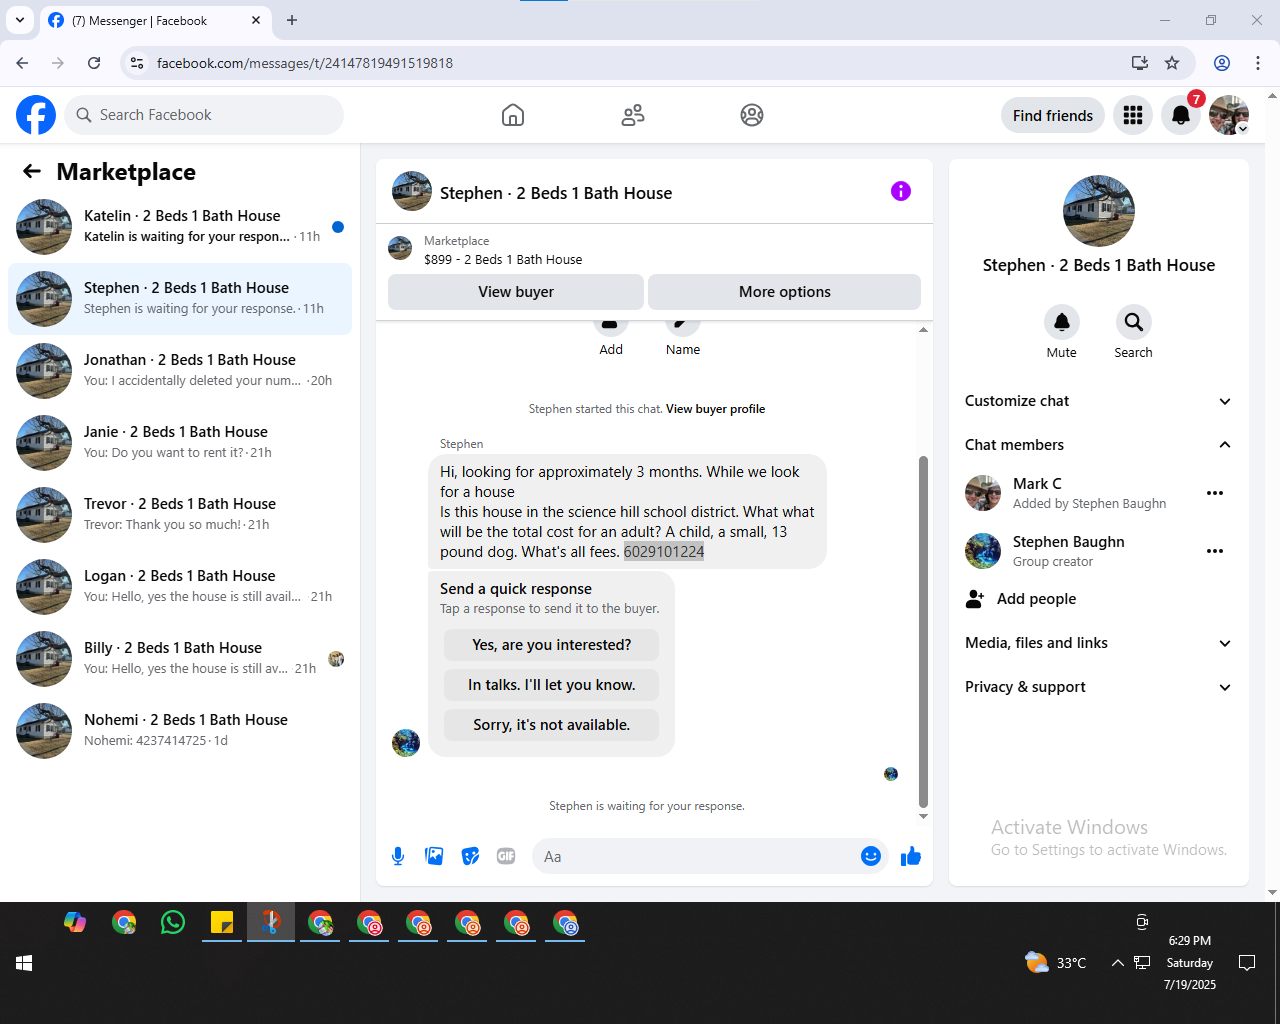Open Jonathan 2 Beds 1 Bath House chat

180,371
